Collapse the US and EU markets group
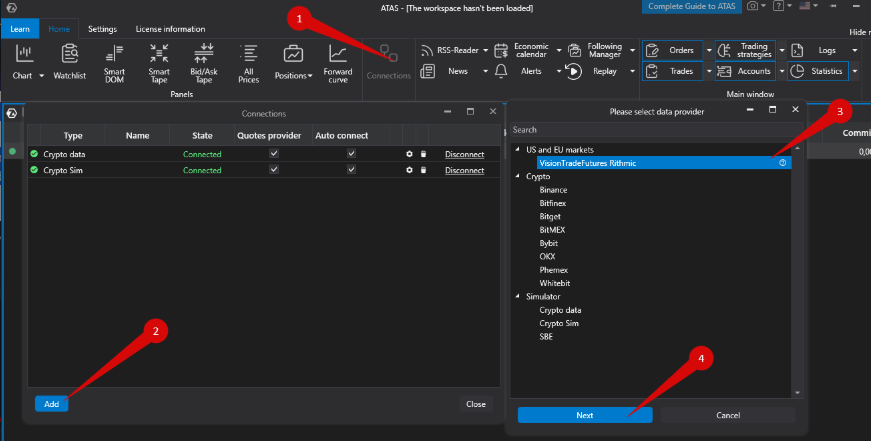The image size is (871, 441). click(x=518, y=150)
